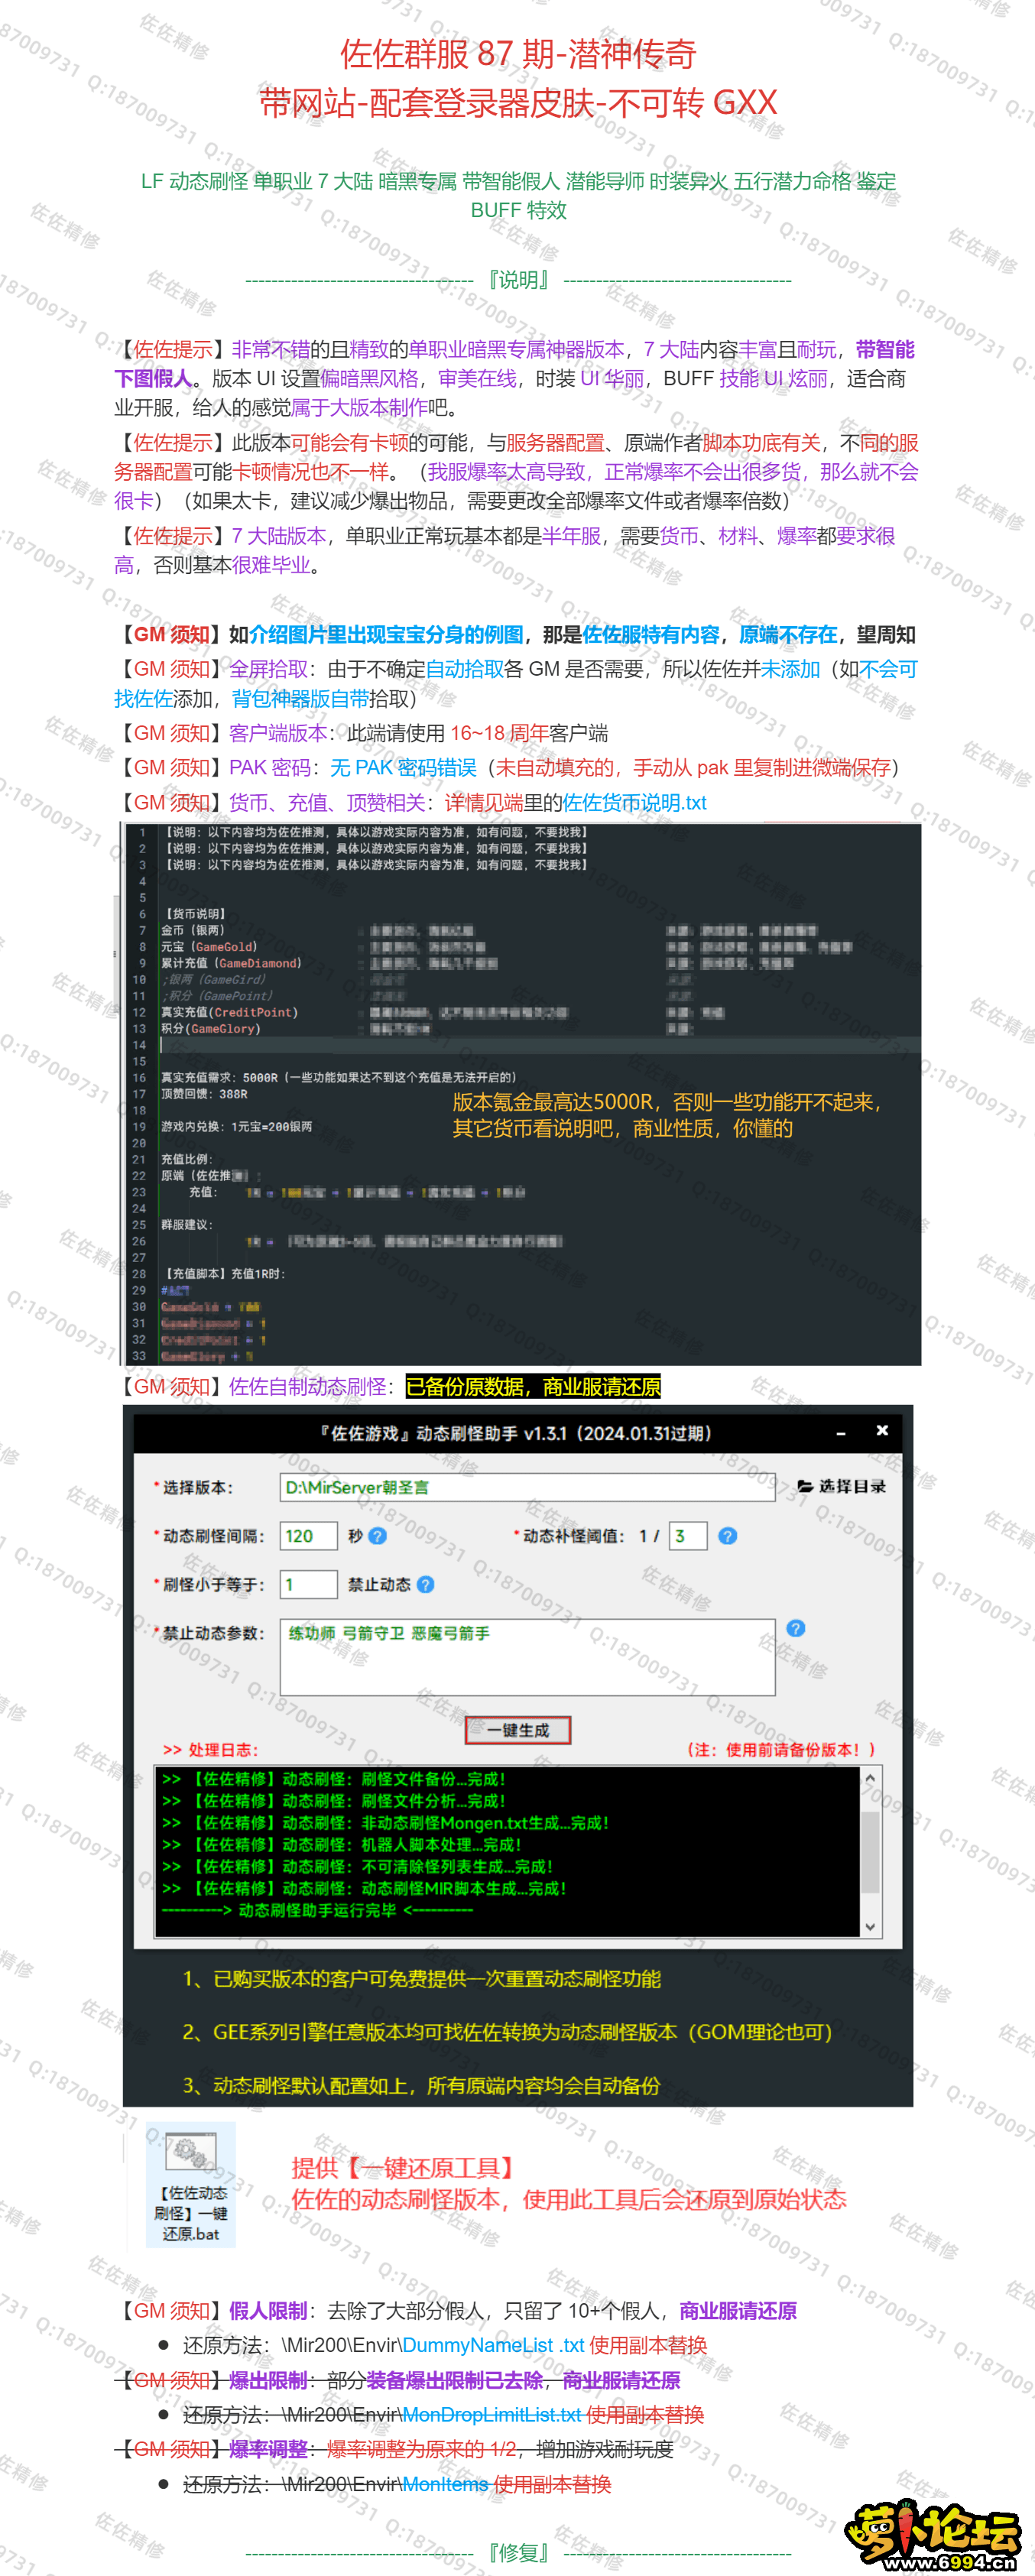Click the 选择目录 text label

click(x=852, y=1487)
